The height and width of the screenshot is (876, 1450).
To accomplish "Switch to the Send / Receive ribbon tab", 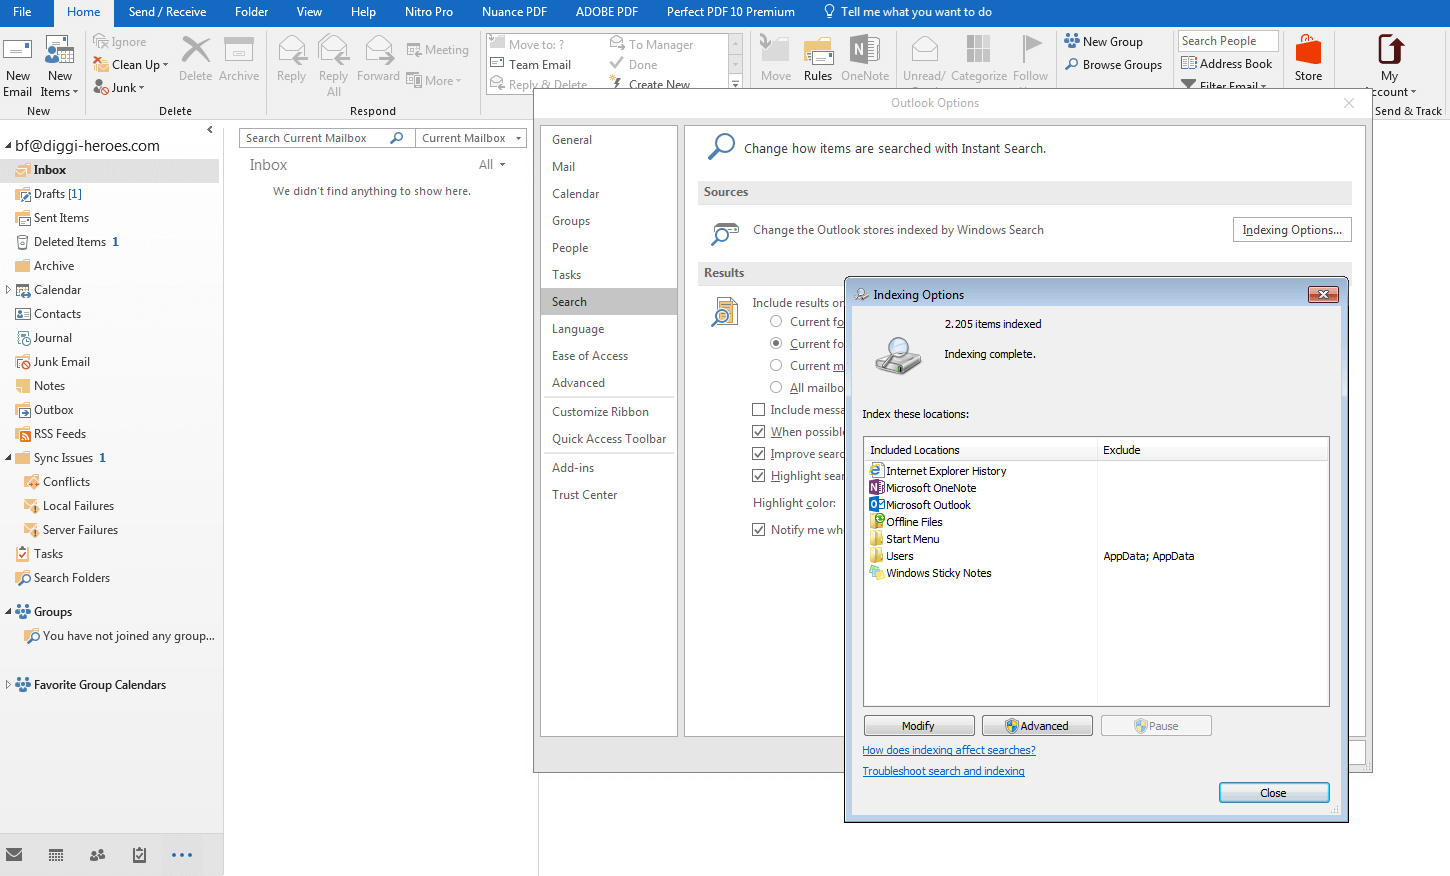I will [166, 12].
